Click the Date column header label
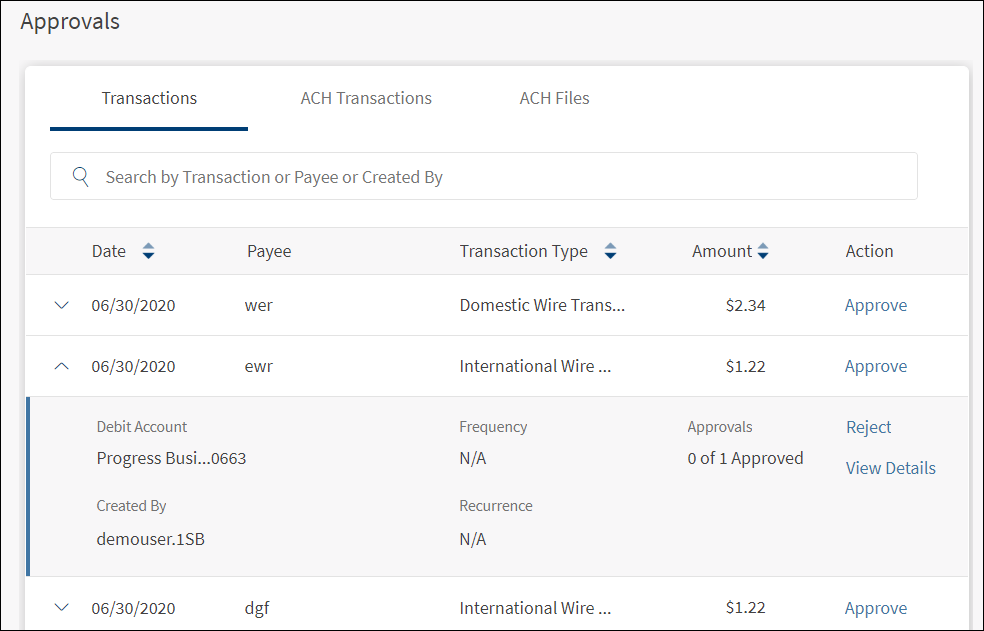The width and height of the screenshot is (984, 631). [109, 251]
